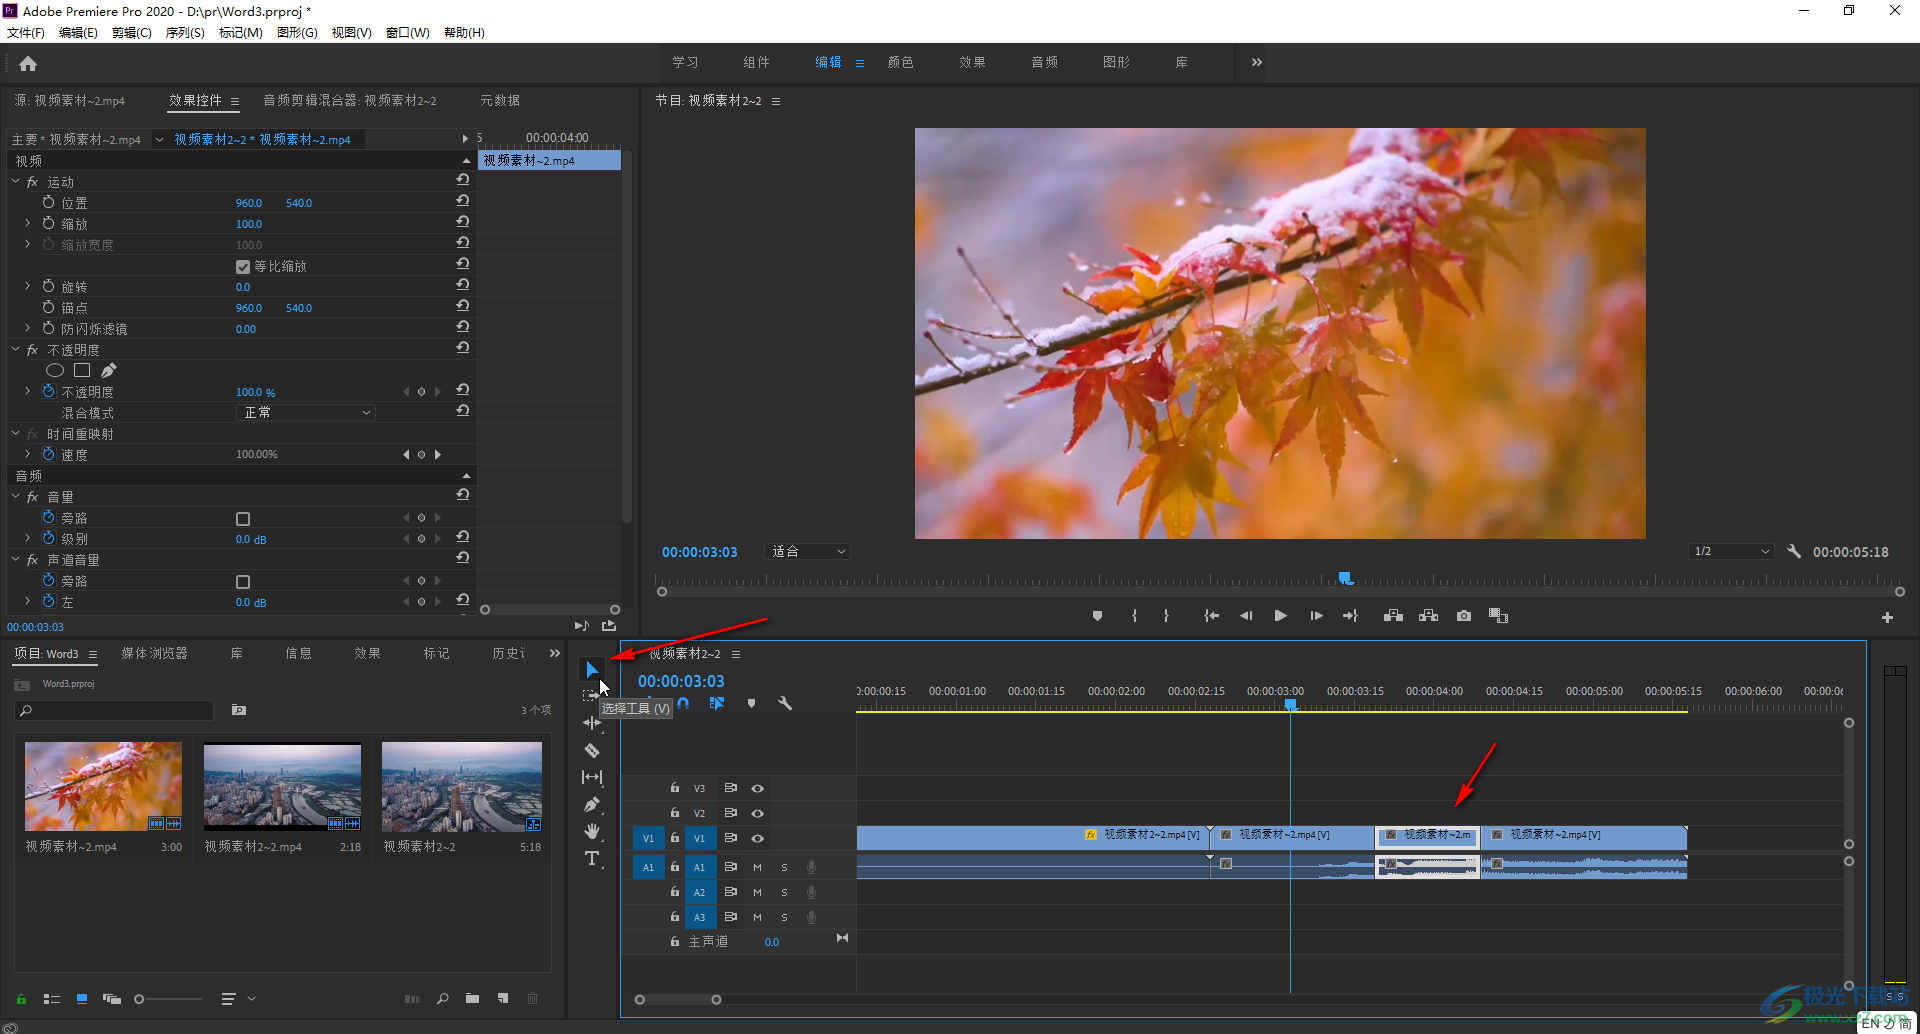The height and width of the screenshot is (1034, 1920).
Task: Go to In point
Action: pyautogui.click(x=1211, y=616)
